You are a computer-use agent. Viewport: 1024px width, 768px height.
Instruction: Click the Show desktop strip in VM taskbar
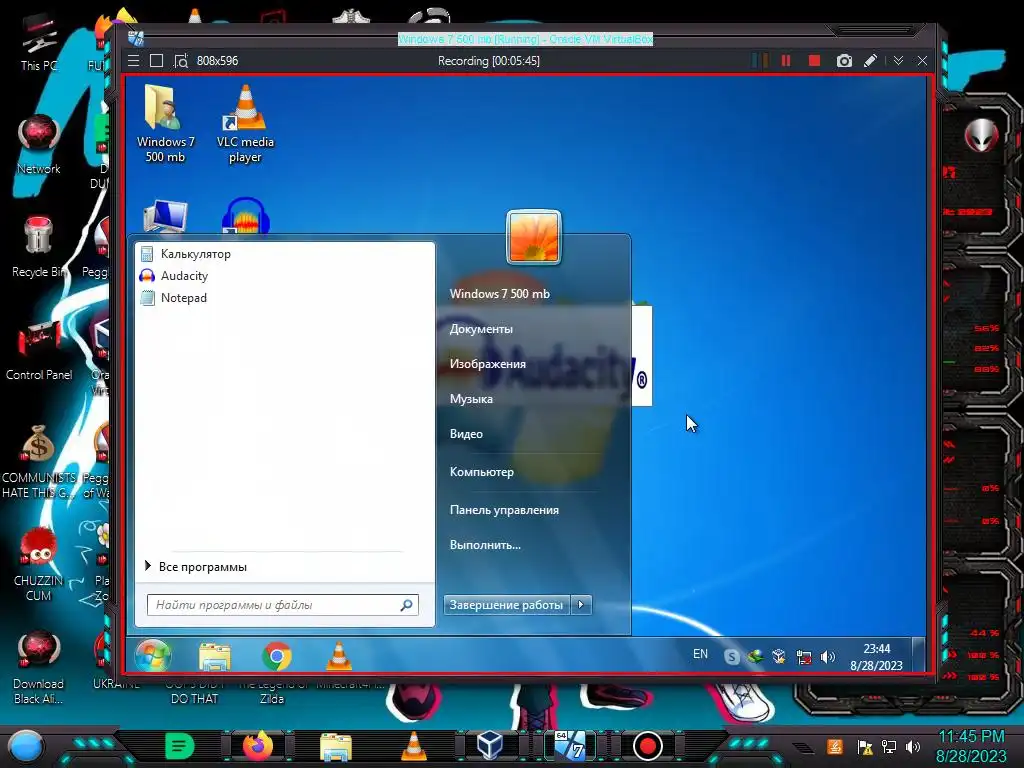(918, 655)
